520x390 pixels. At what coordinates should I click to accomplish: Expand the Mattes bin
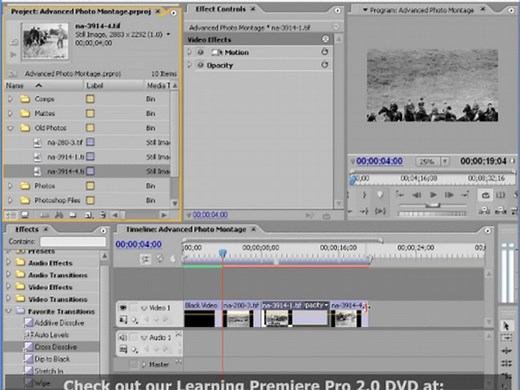10,113
